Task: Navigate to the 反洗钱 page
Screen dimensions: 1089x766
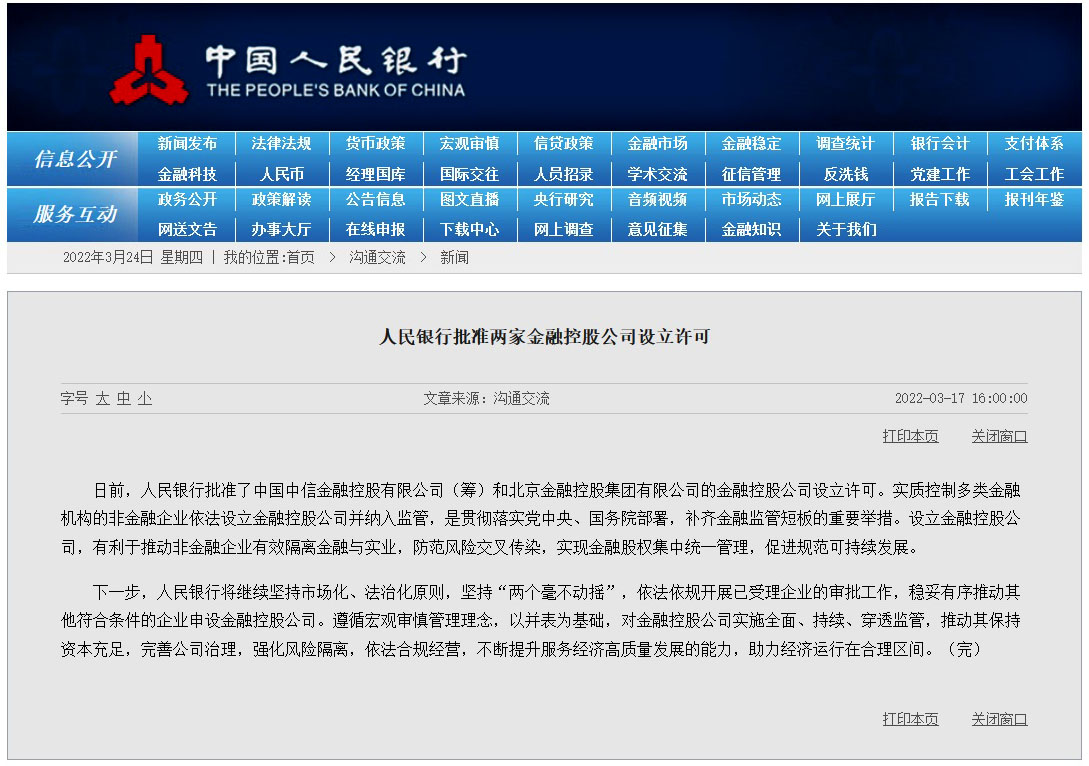Action: (845, 174)
